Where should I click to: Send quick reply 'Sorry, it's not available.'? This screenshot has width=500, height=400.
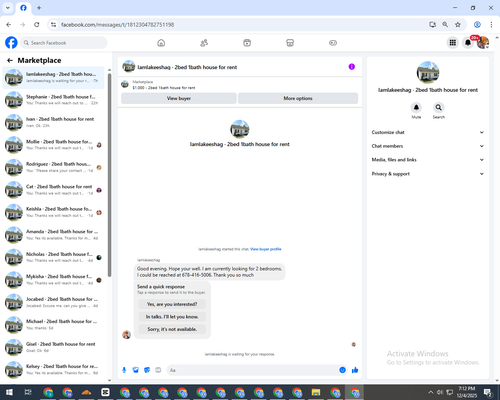[x=172, y=329]
